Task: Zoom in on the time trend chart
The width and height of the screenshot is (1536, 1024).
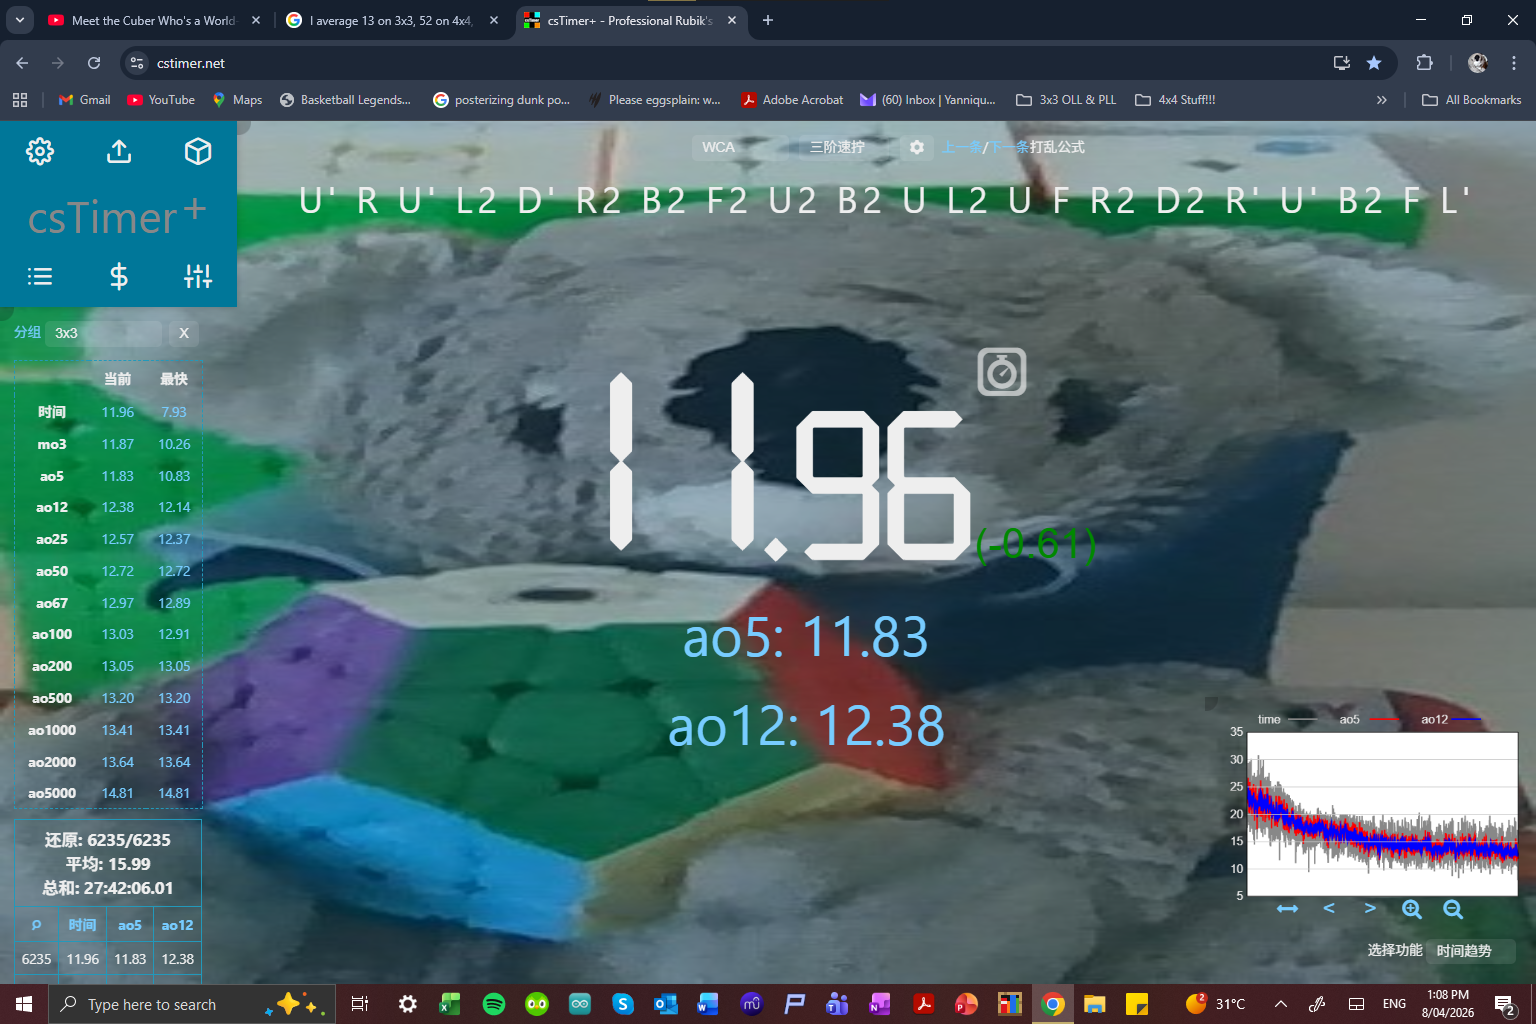Action: coord(1411,909)
